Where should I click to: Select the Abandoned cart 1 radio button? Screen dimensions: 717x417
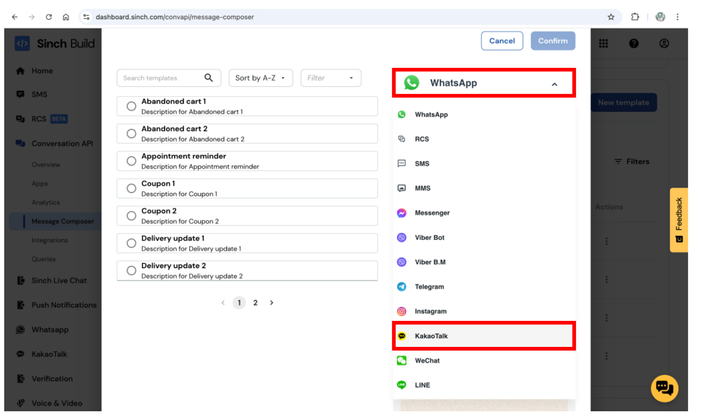pos(131,106)
